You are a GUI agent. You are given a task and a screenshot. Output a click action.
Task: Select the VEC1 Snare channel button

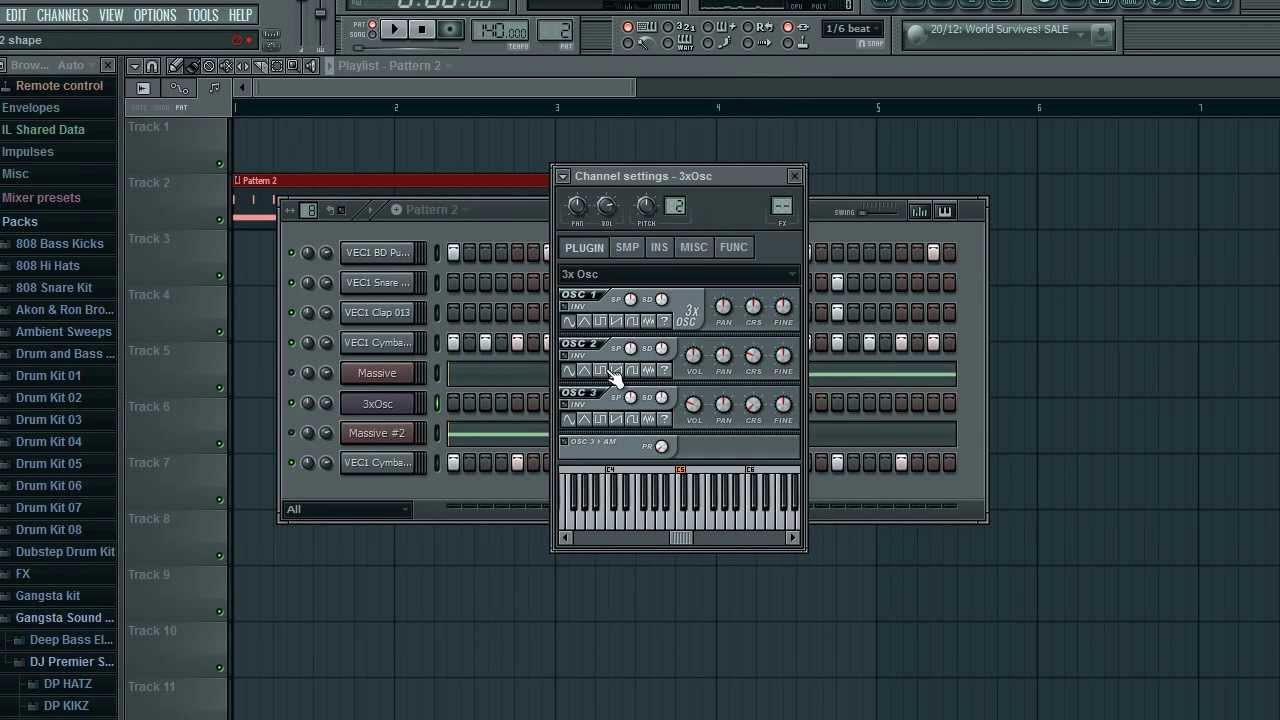377,283
